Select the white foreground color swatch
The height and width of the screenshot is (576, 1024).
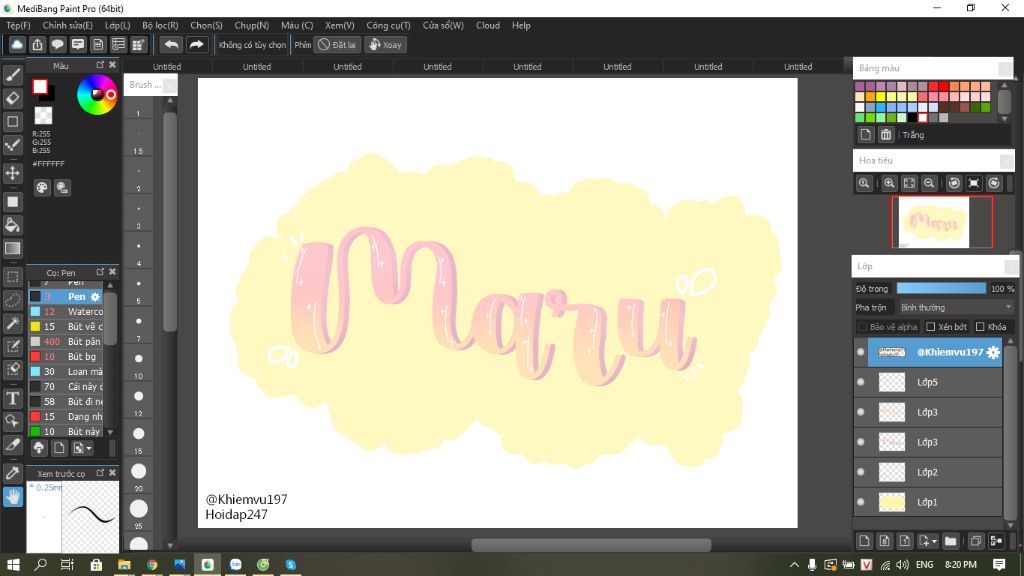click(40, 86)
